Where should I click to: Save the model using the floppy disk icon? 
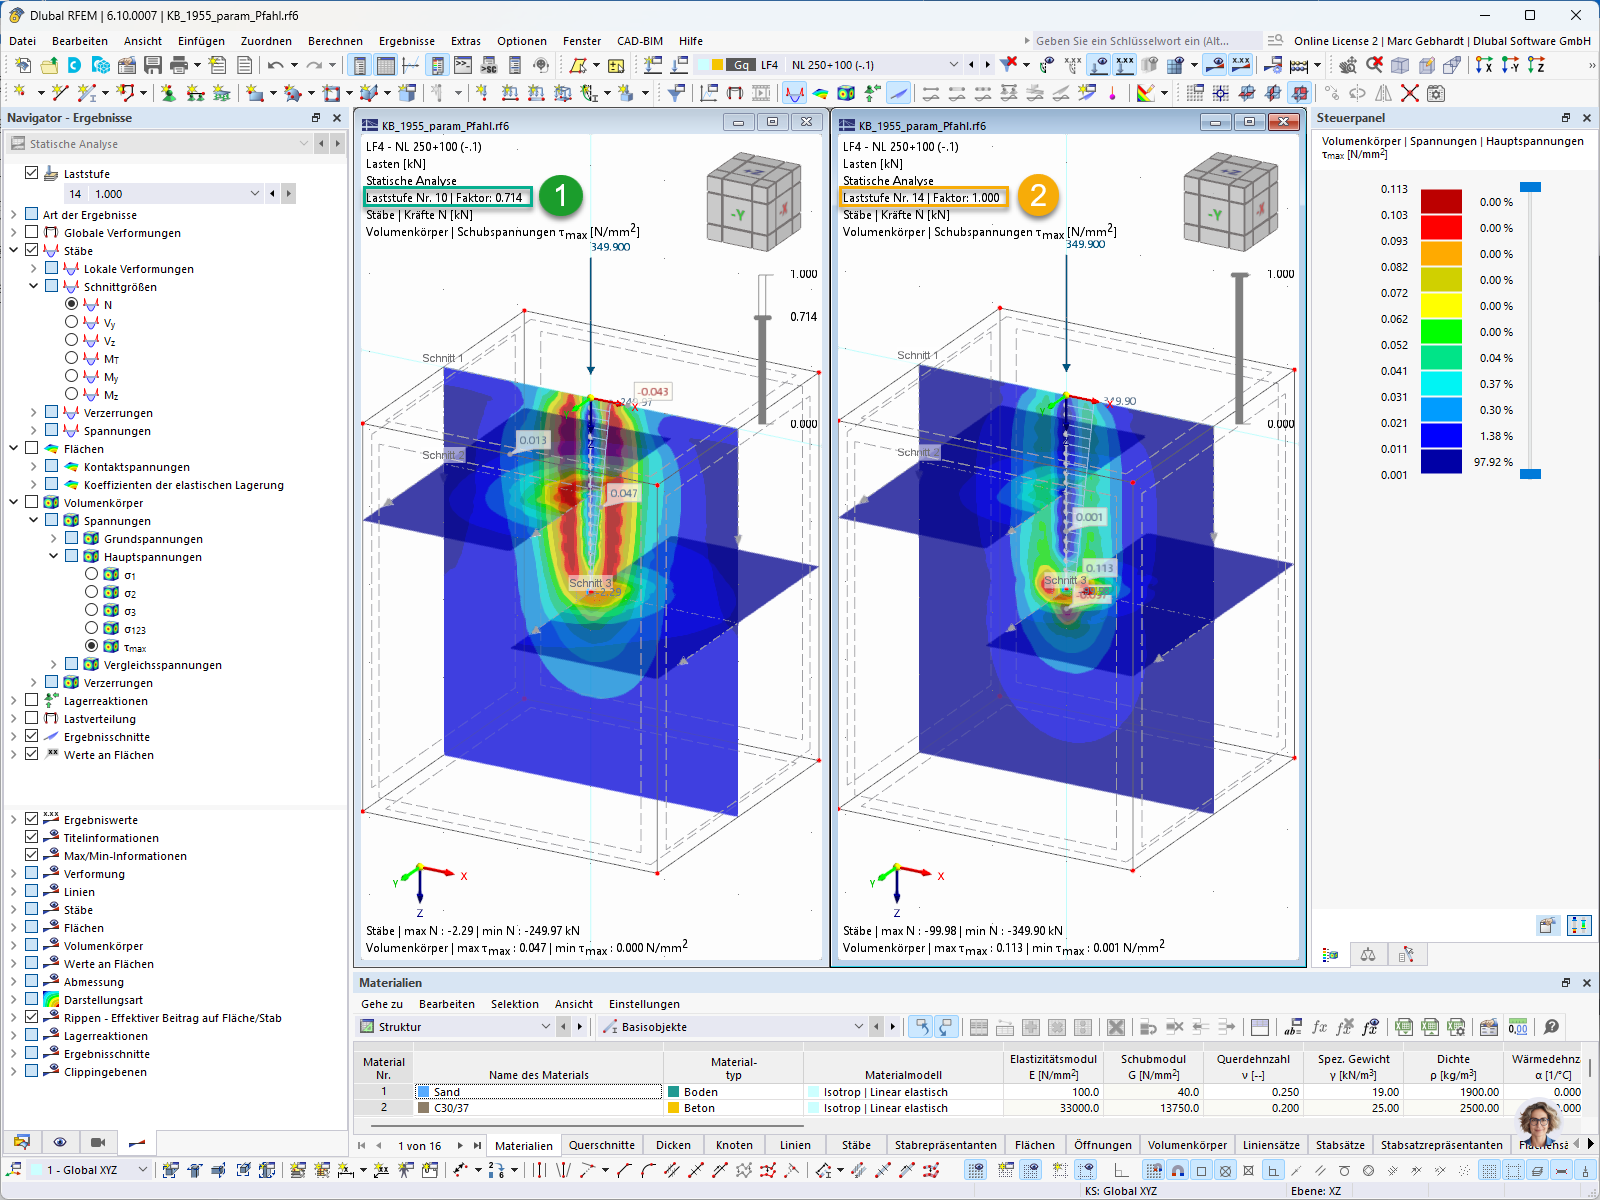tap(153, 65)
